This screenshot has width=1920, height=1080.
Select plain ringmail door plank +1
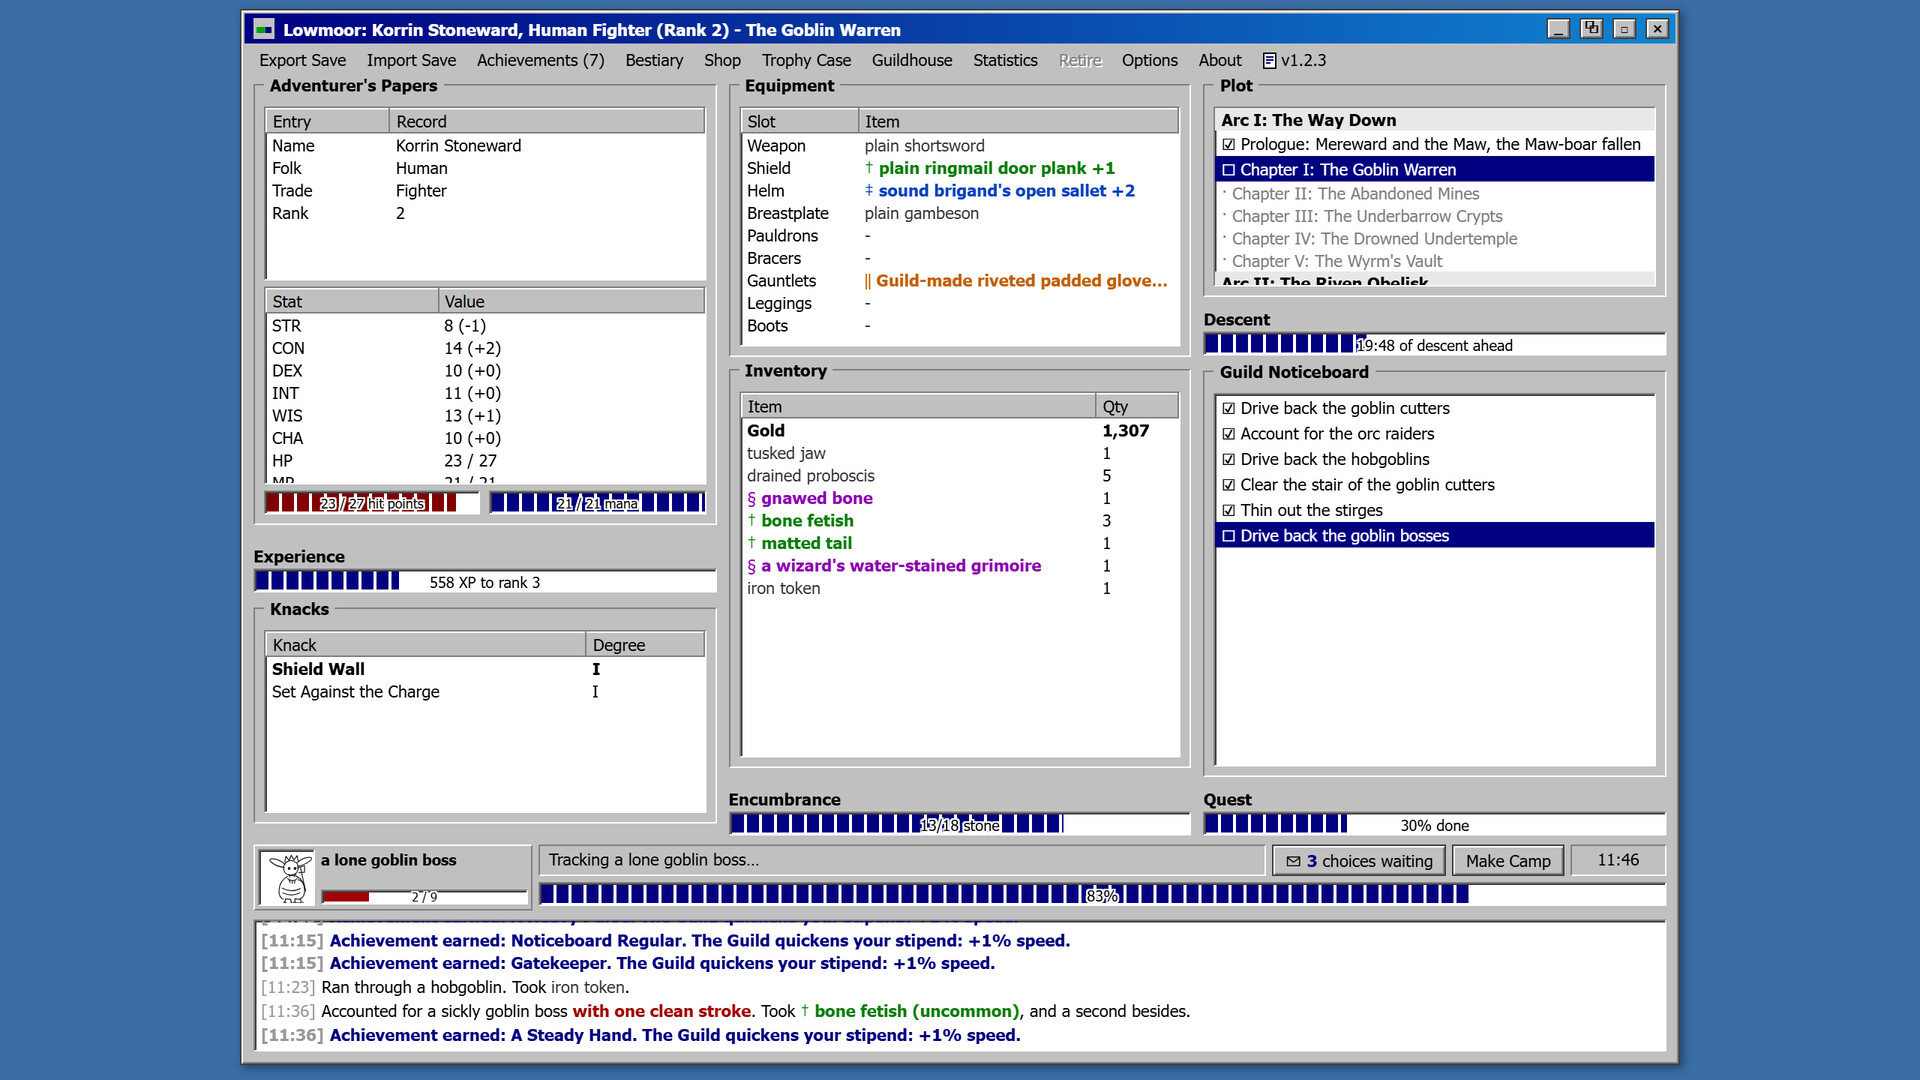coord(960,169)
